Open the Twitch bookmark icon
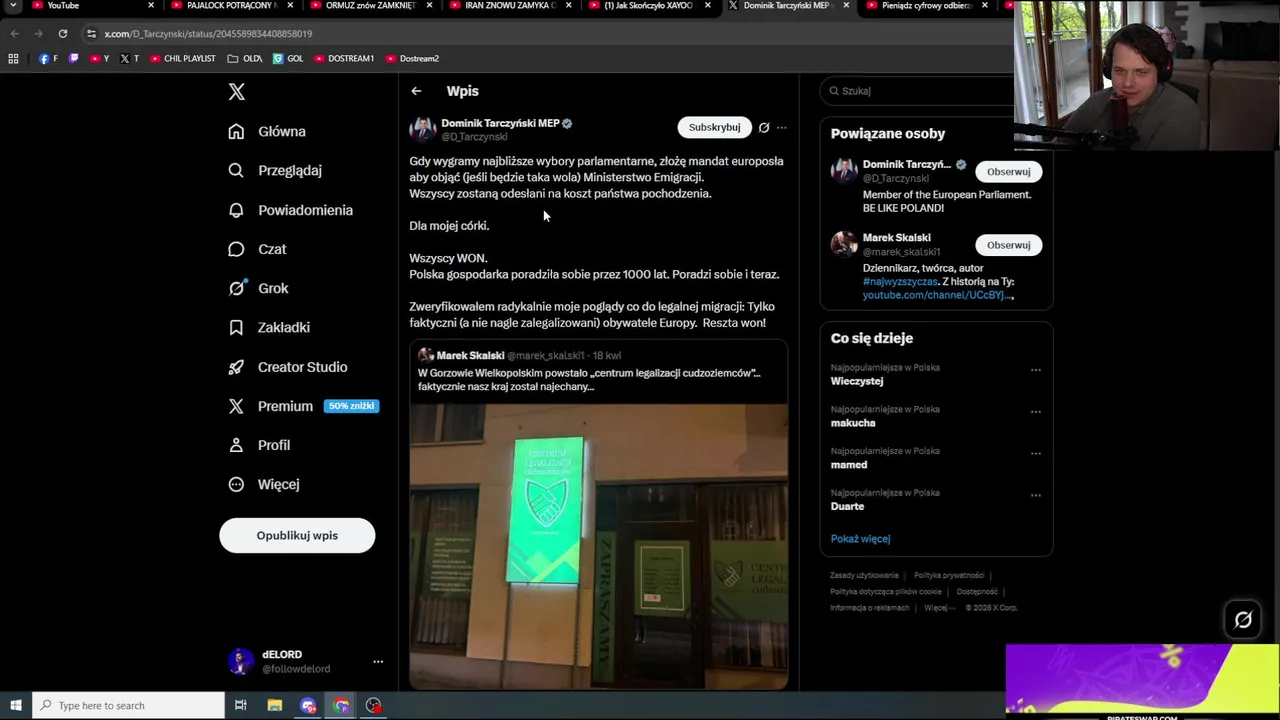 [x=73, y=59]
